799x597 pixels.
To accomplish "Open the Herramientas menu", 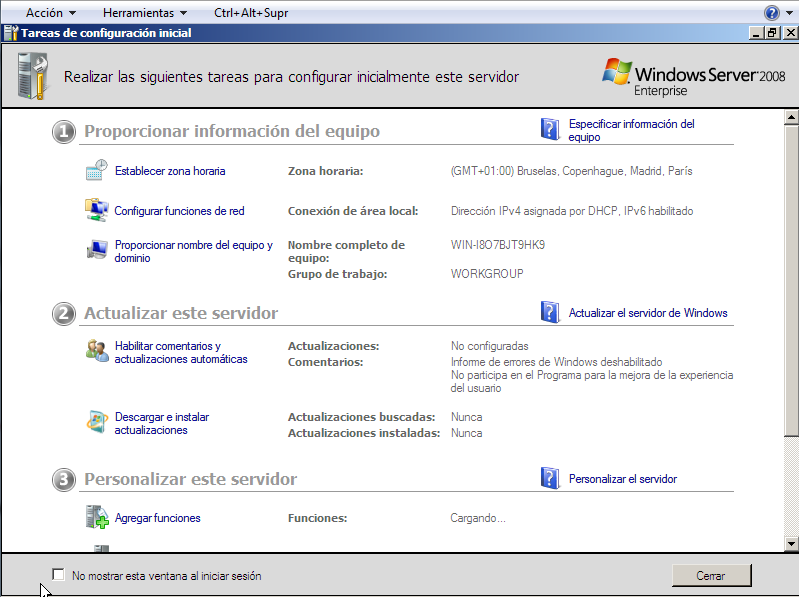I will point(145,13).
